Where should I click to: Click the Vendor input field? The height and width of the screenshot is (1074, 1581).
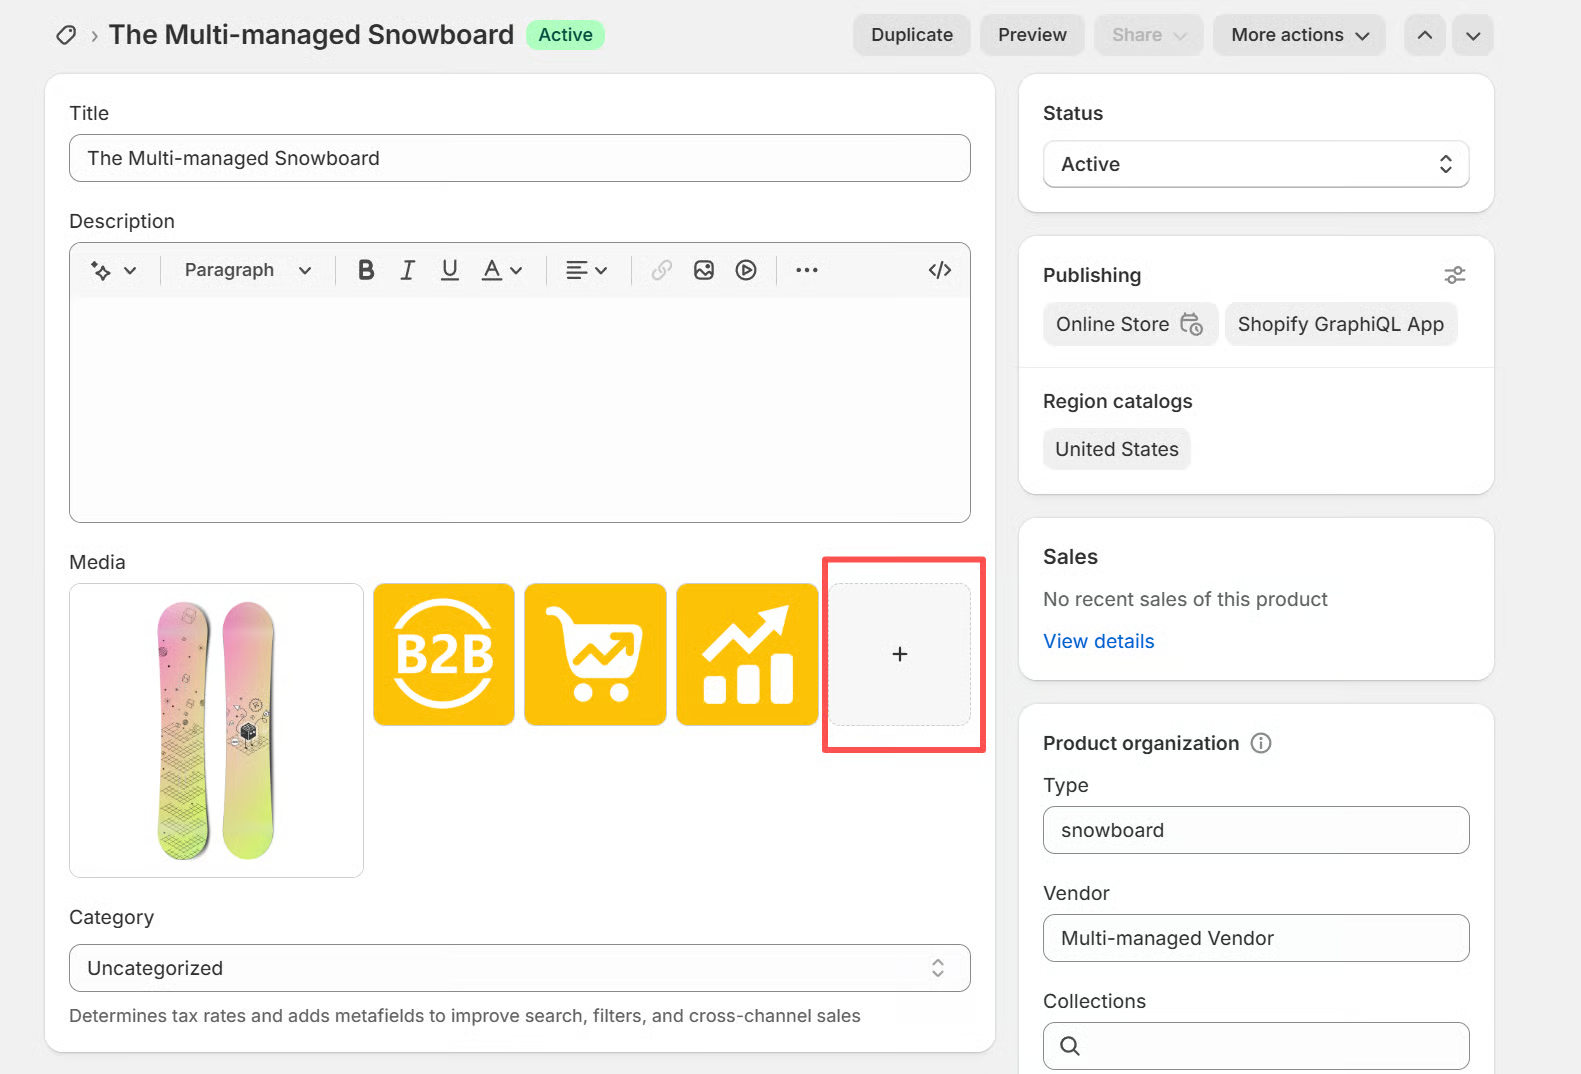click(x=1255, y=938)
